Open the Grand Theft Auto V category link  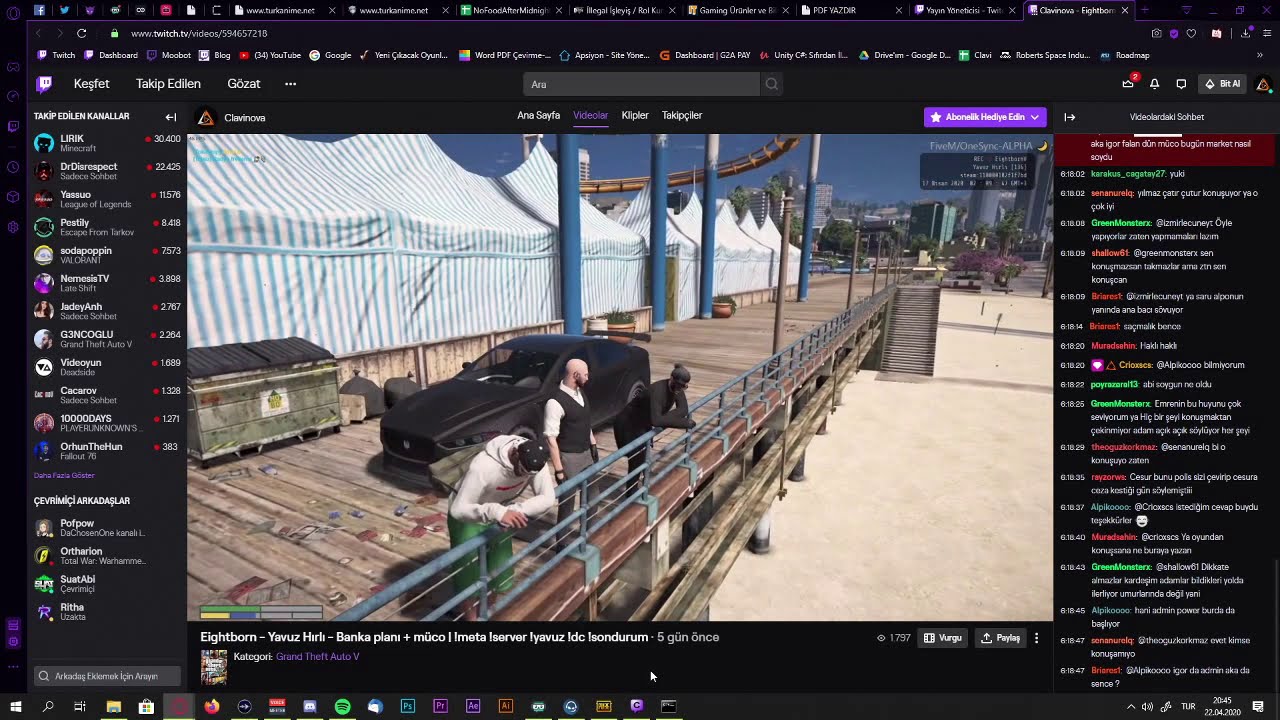pyautogui.click(x=317, y=657)
